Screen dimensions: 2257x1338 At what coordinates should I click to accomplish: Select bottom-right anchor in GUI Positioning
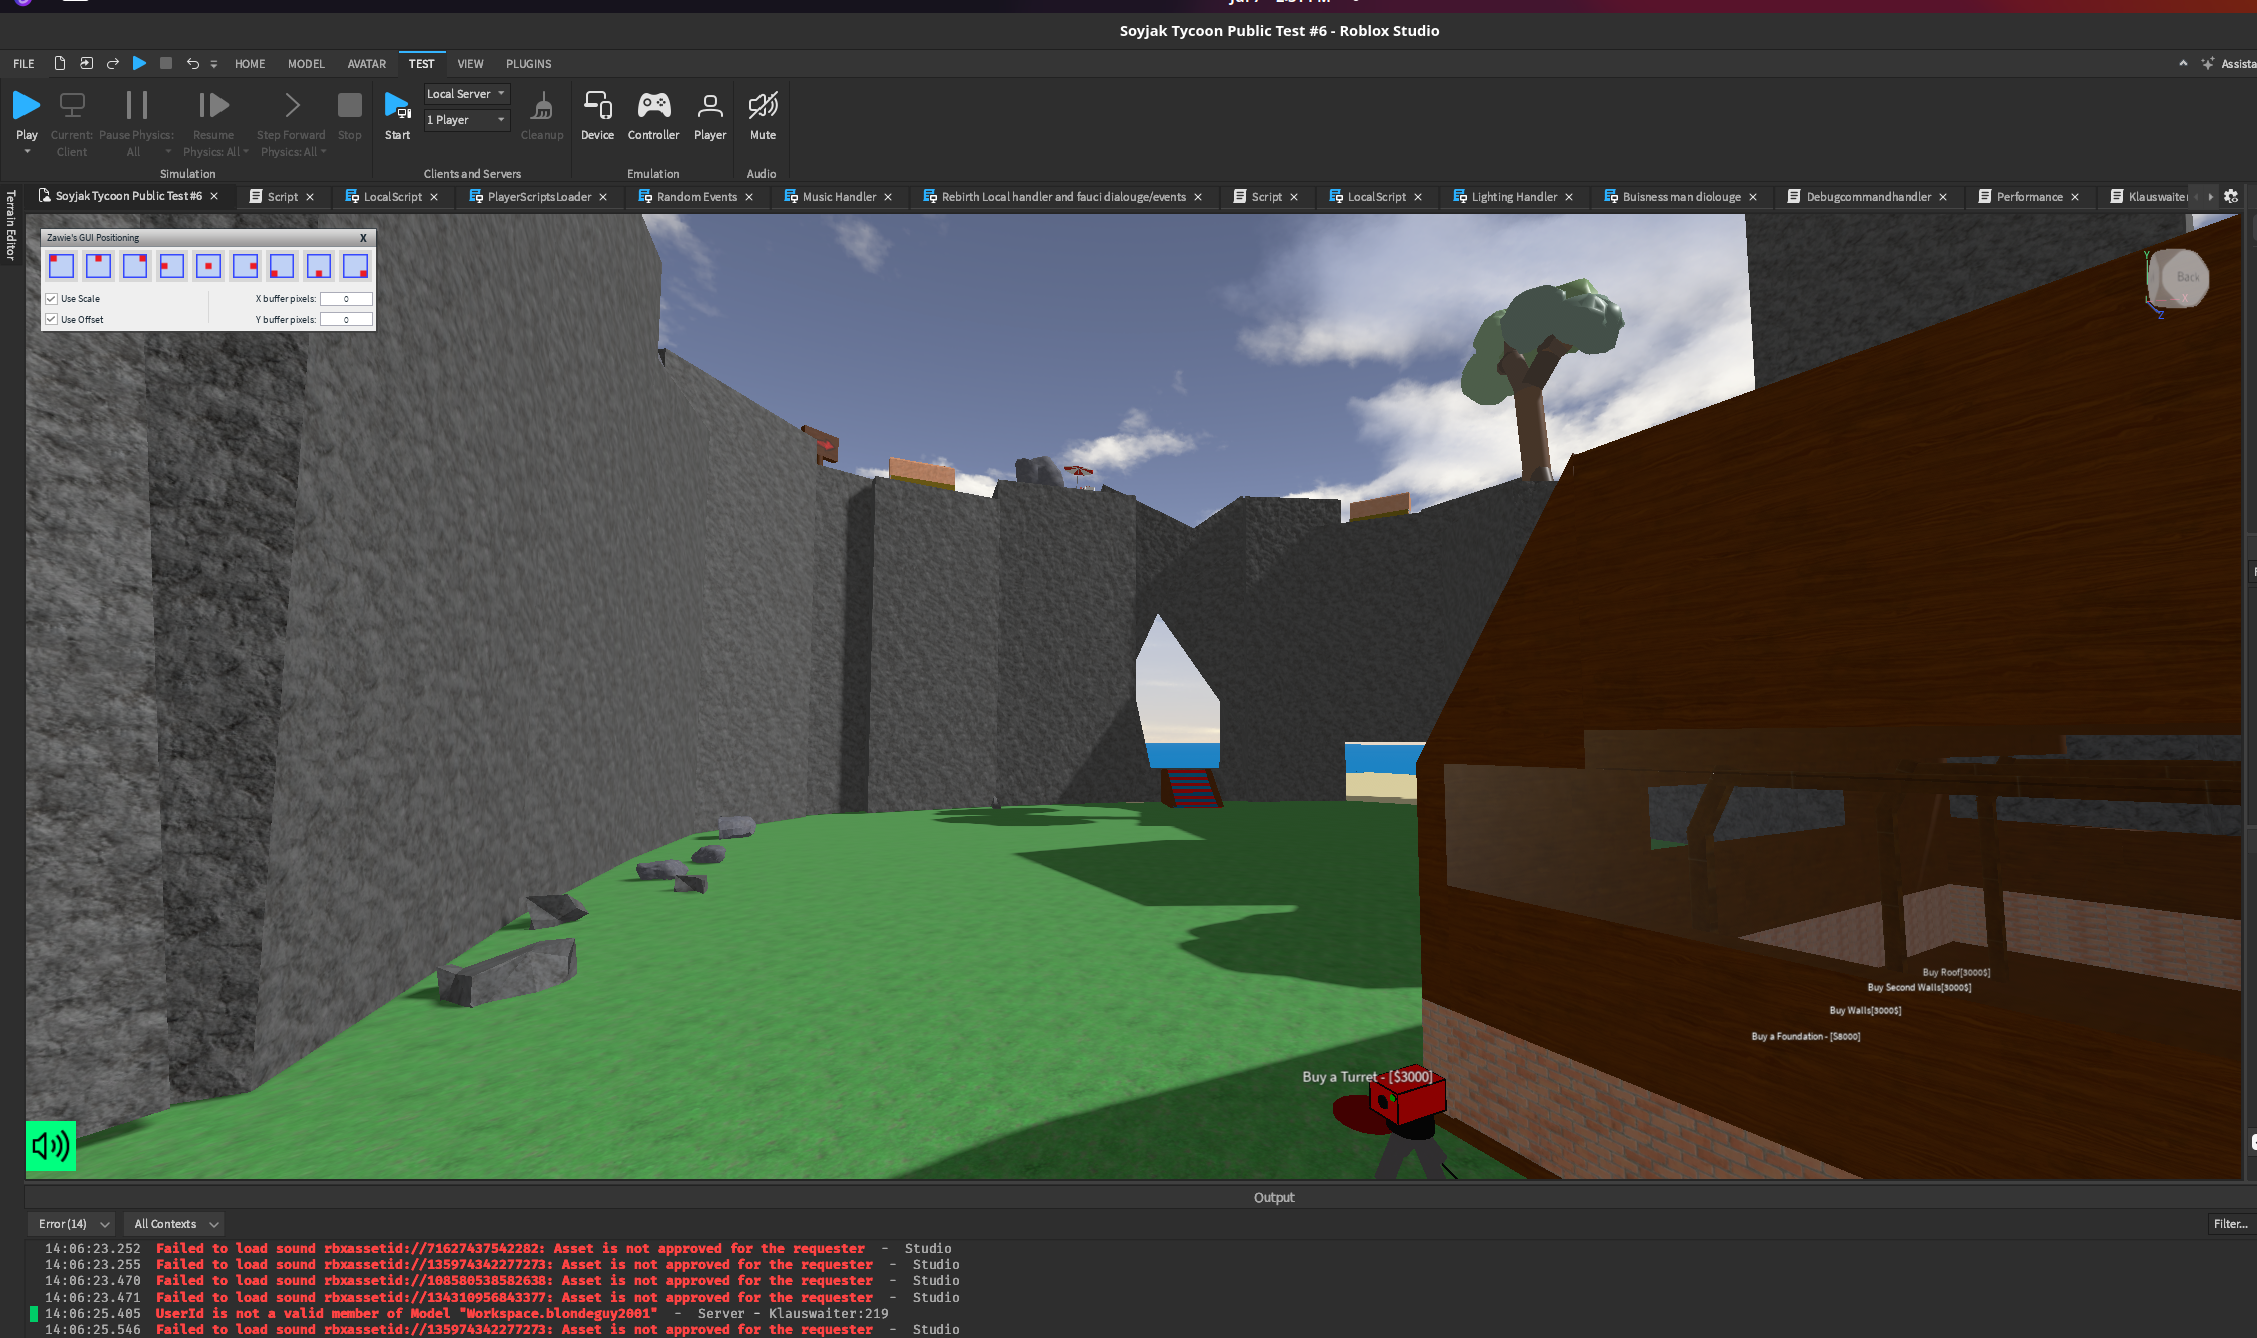(x=355, y=266)
